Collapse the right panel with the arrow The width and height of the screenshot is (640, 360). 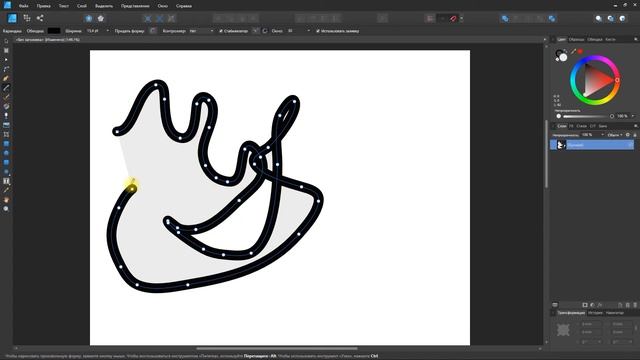545,40
